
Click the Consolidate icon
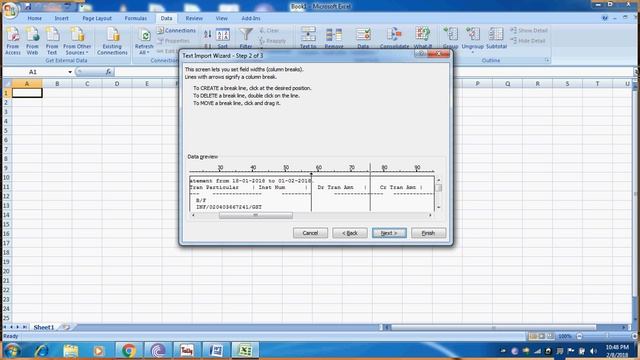pyautogui.click(x=394, y=39)
